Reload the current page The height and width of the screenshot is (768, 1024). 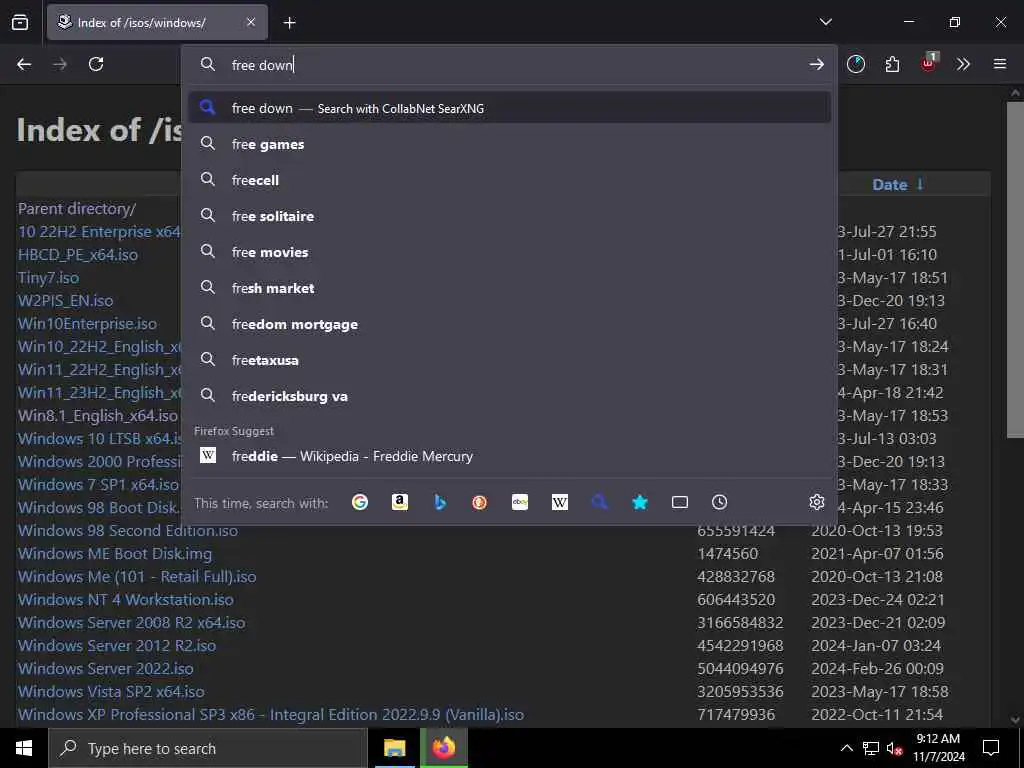tap(96, 64)
